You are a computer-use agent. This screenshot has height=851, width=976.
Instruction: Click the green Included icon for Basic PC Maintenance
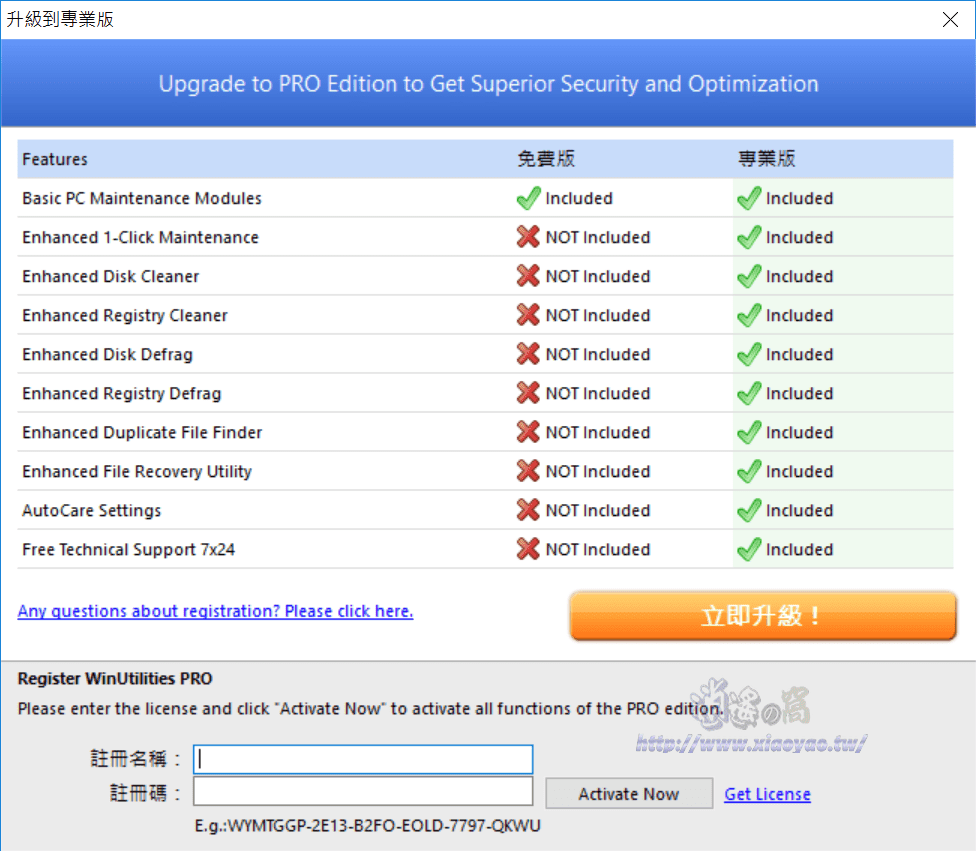[x=528, y=198]
